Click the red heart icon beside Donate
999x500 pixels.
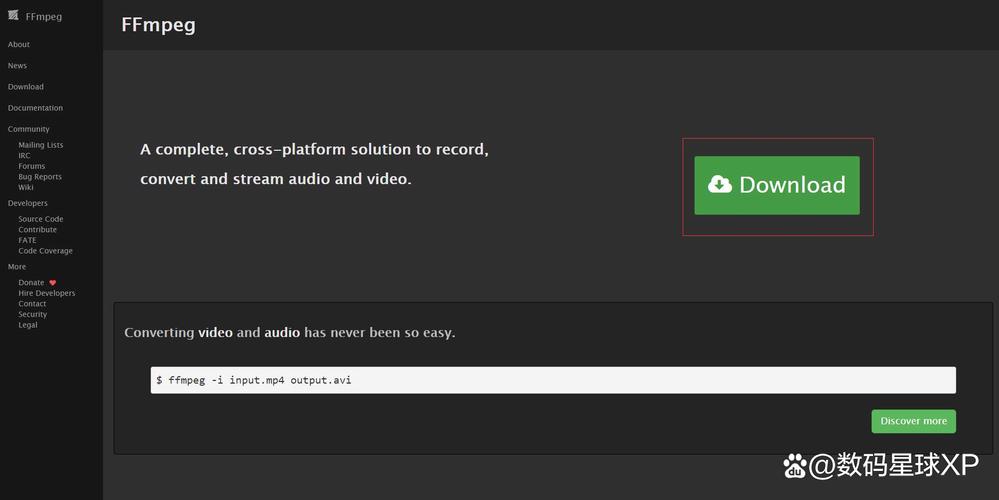coord(52,283)
